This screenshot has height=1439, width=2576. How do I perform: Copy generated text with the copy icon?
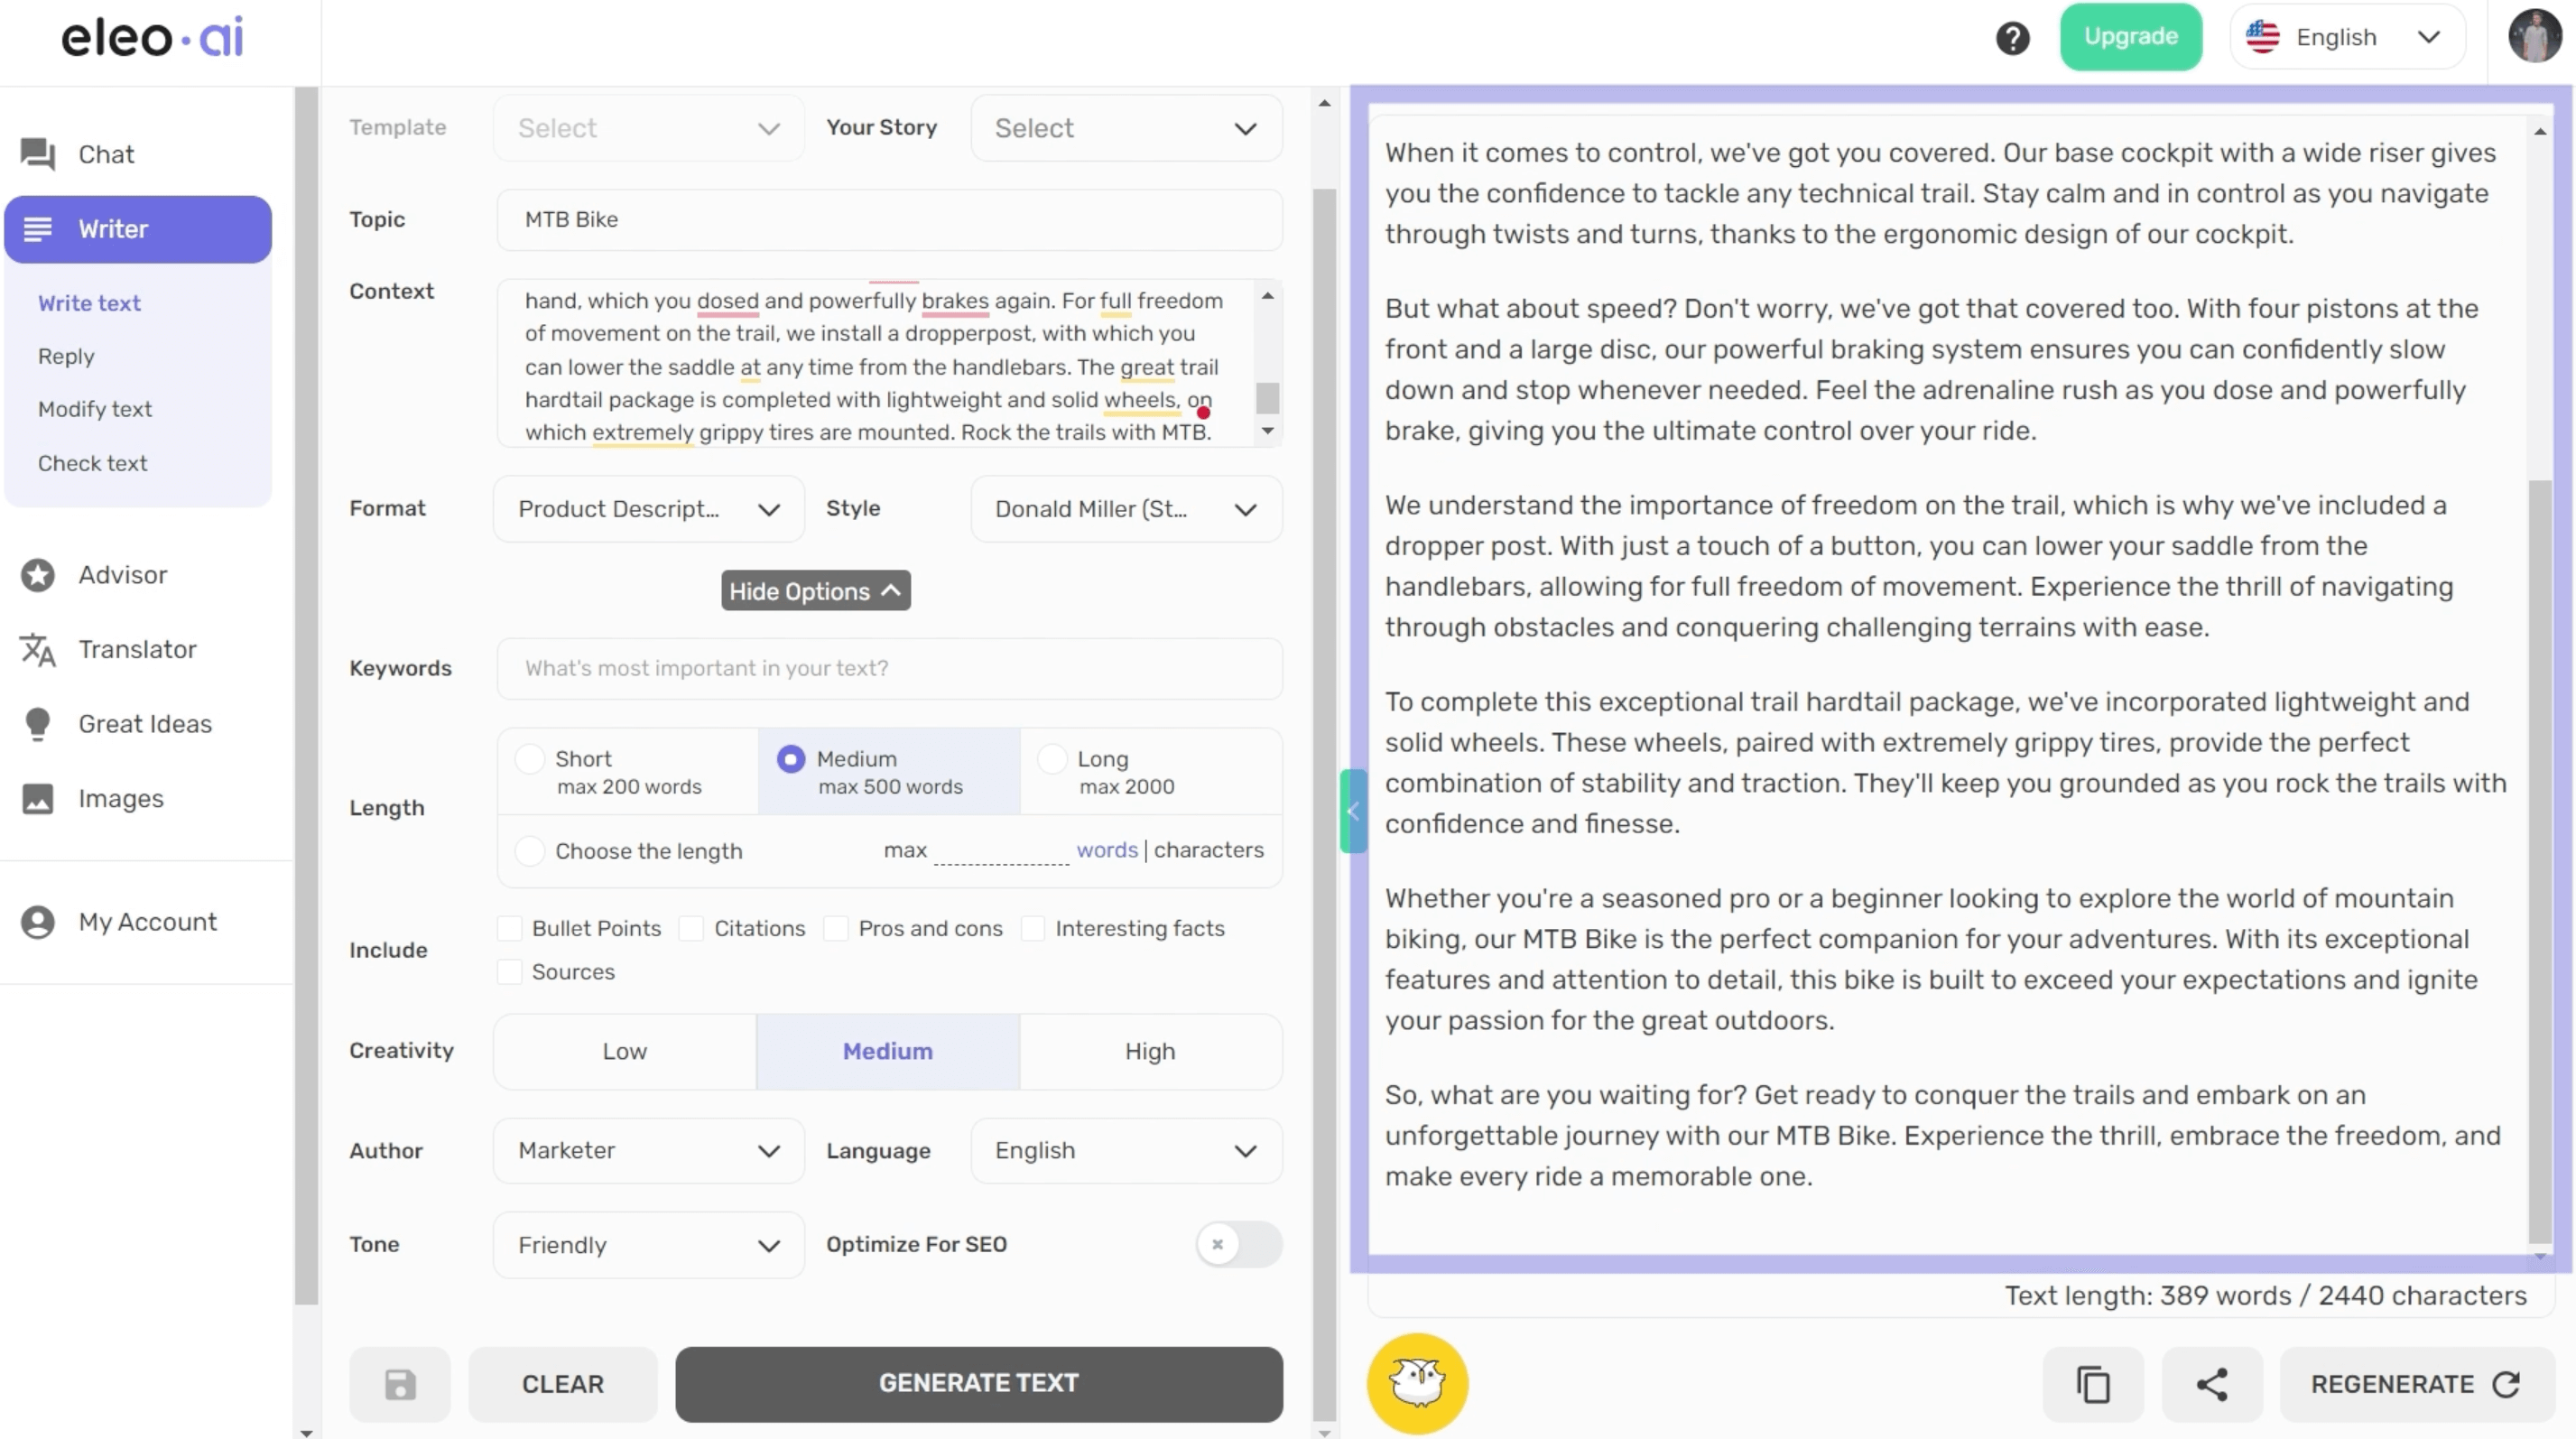tap(2093, 1384)
